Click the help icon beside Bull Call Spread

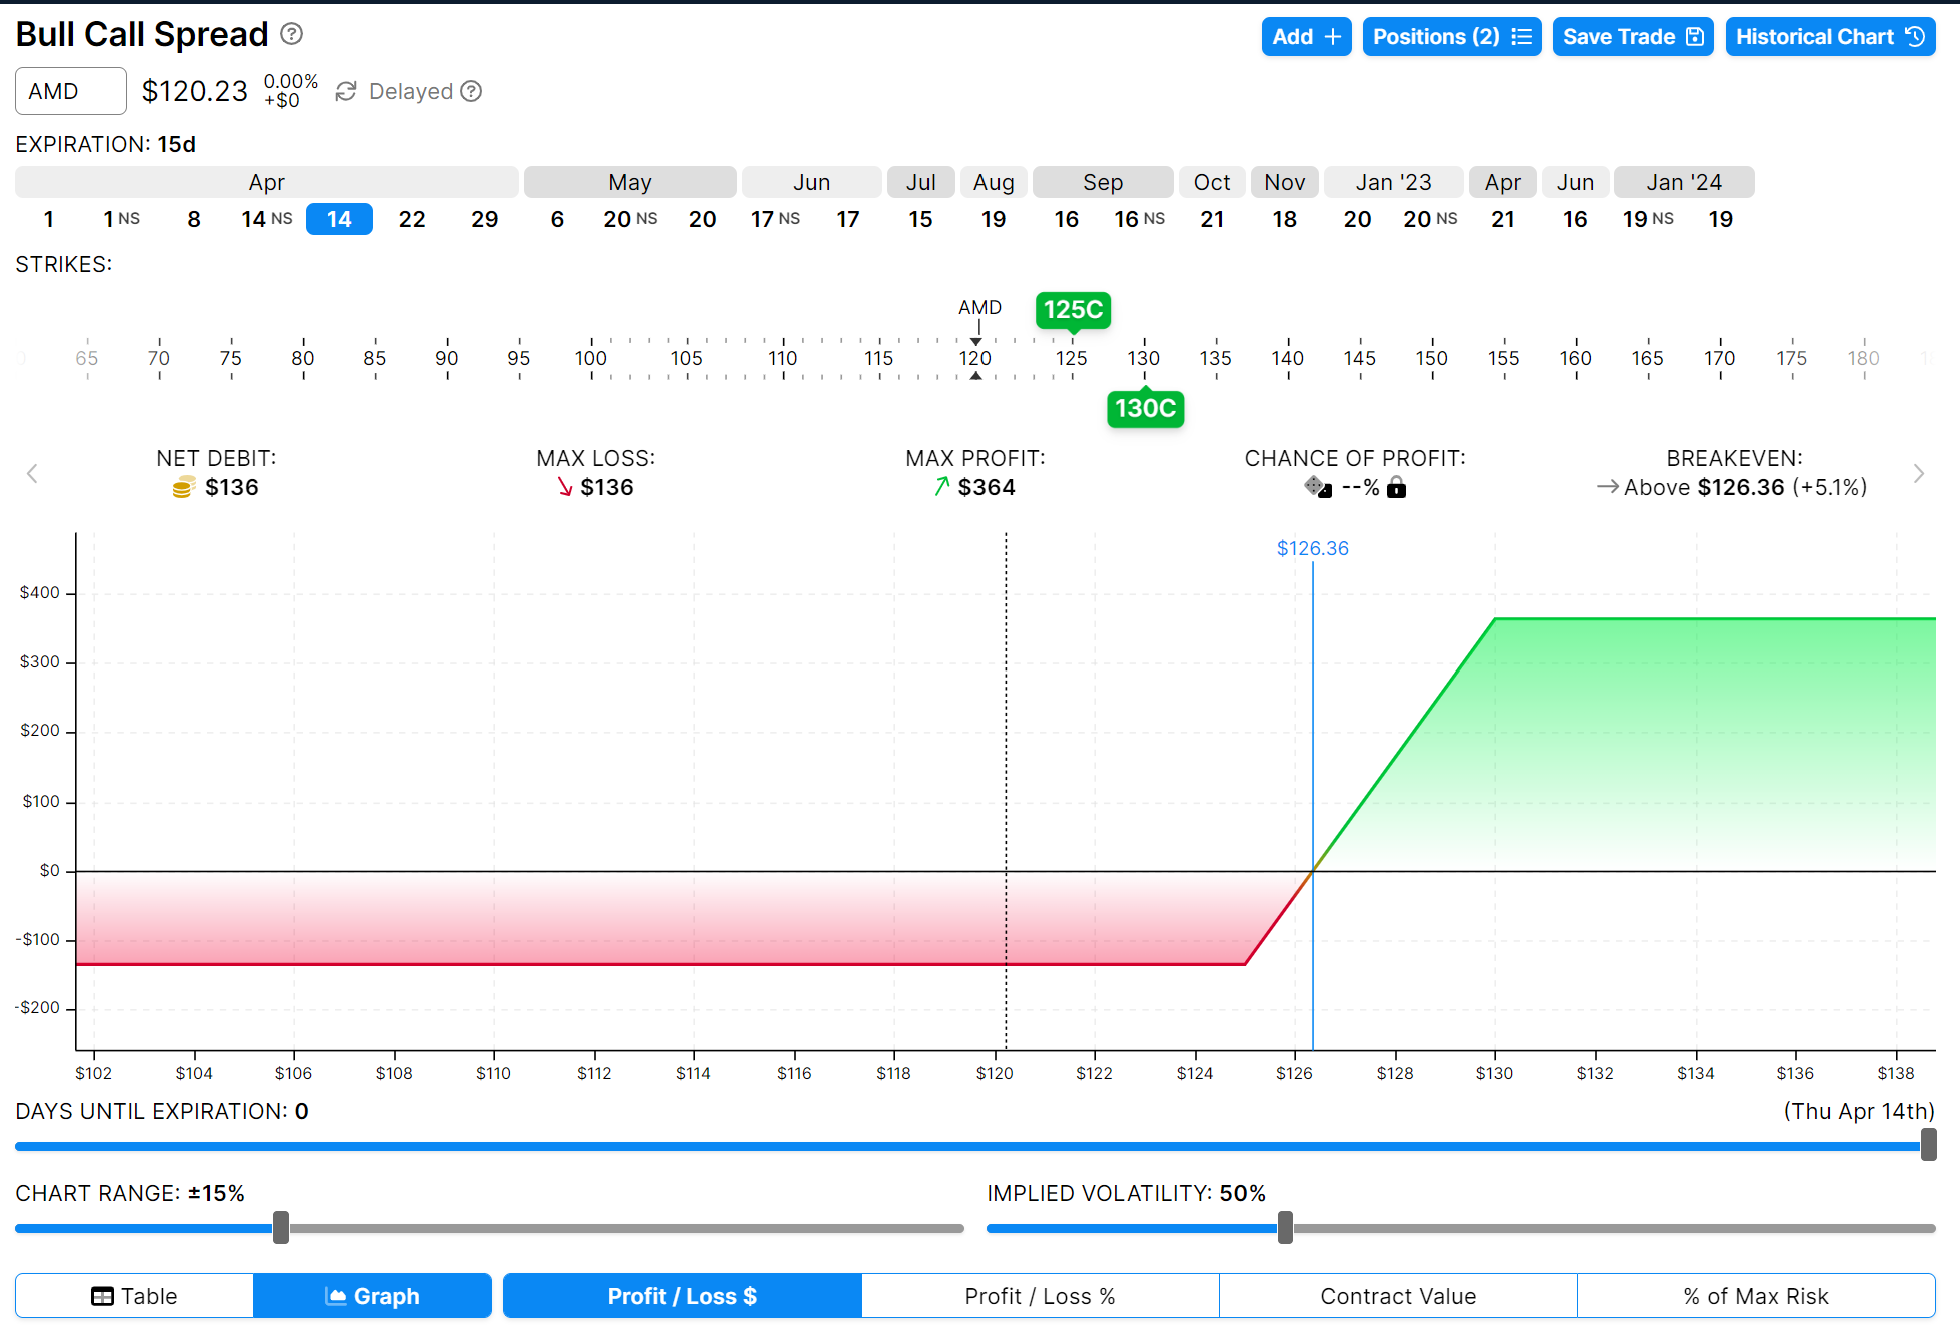[x=291, y=34]
